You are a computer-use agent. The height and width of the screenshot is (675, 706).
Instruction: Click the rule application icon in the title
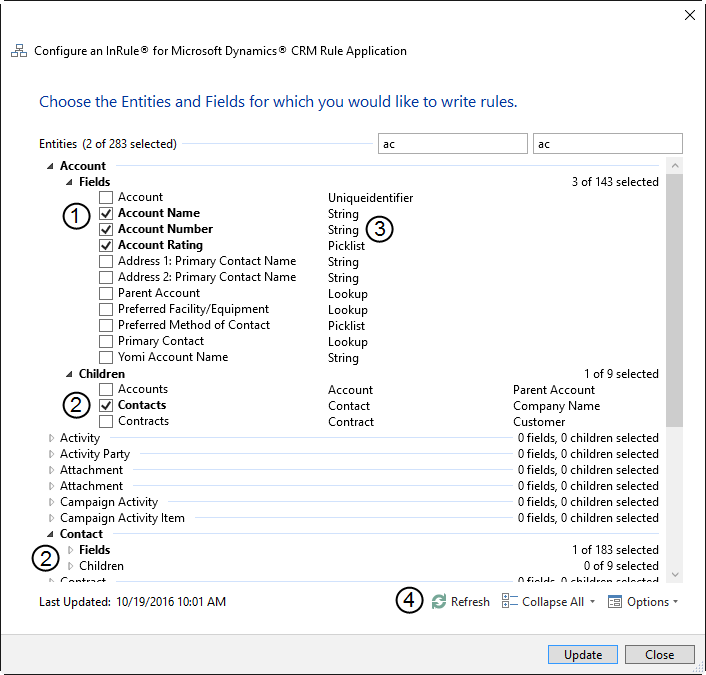(19, 51)
